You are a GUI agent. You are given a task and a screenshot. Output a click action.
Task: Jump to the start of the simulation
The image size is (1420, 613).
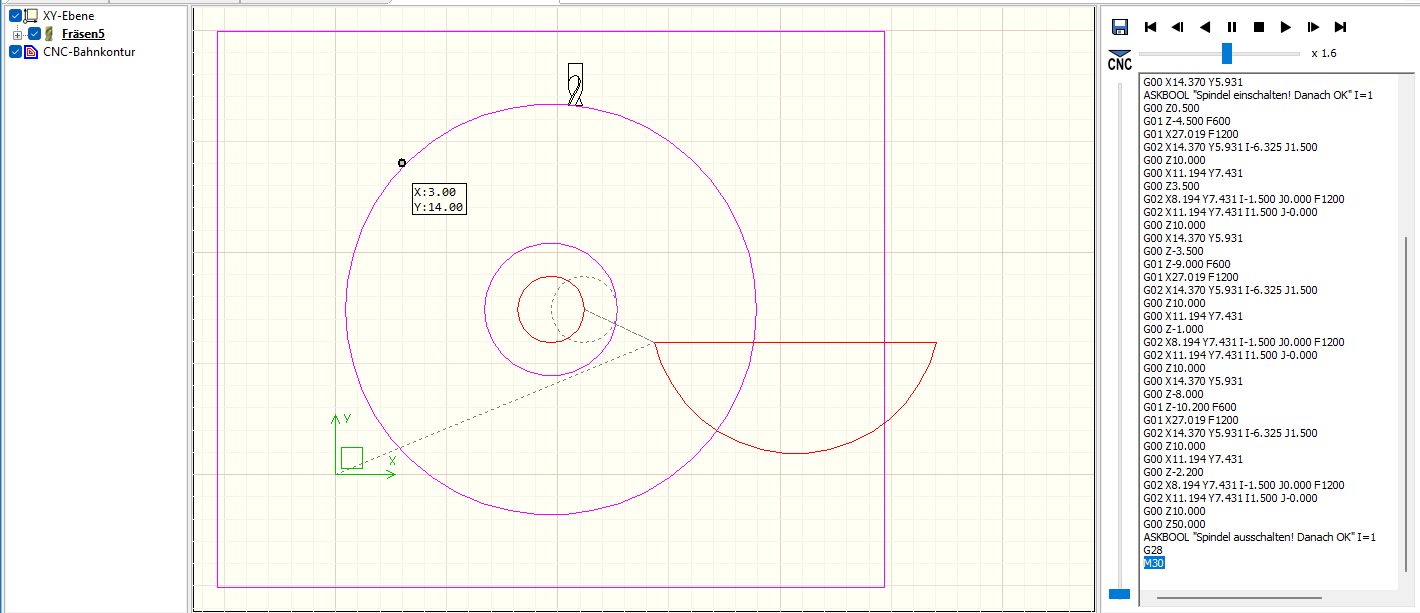tap(1151, 27)
